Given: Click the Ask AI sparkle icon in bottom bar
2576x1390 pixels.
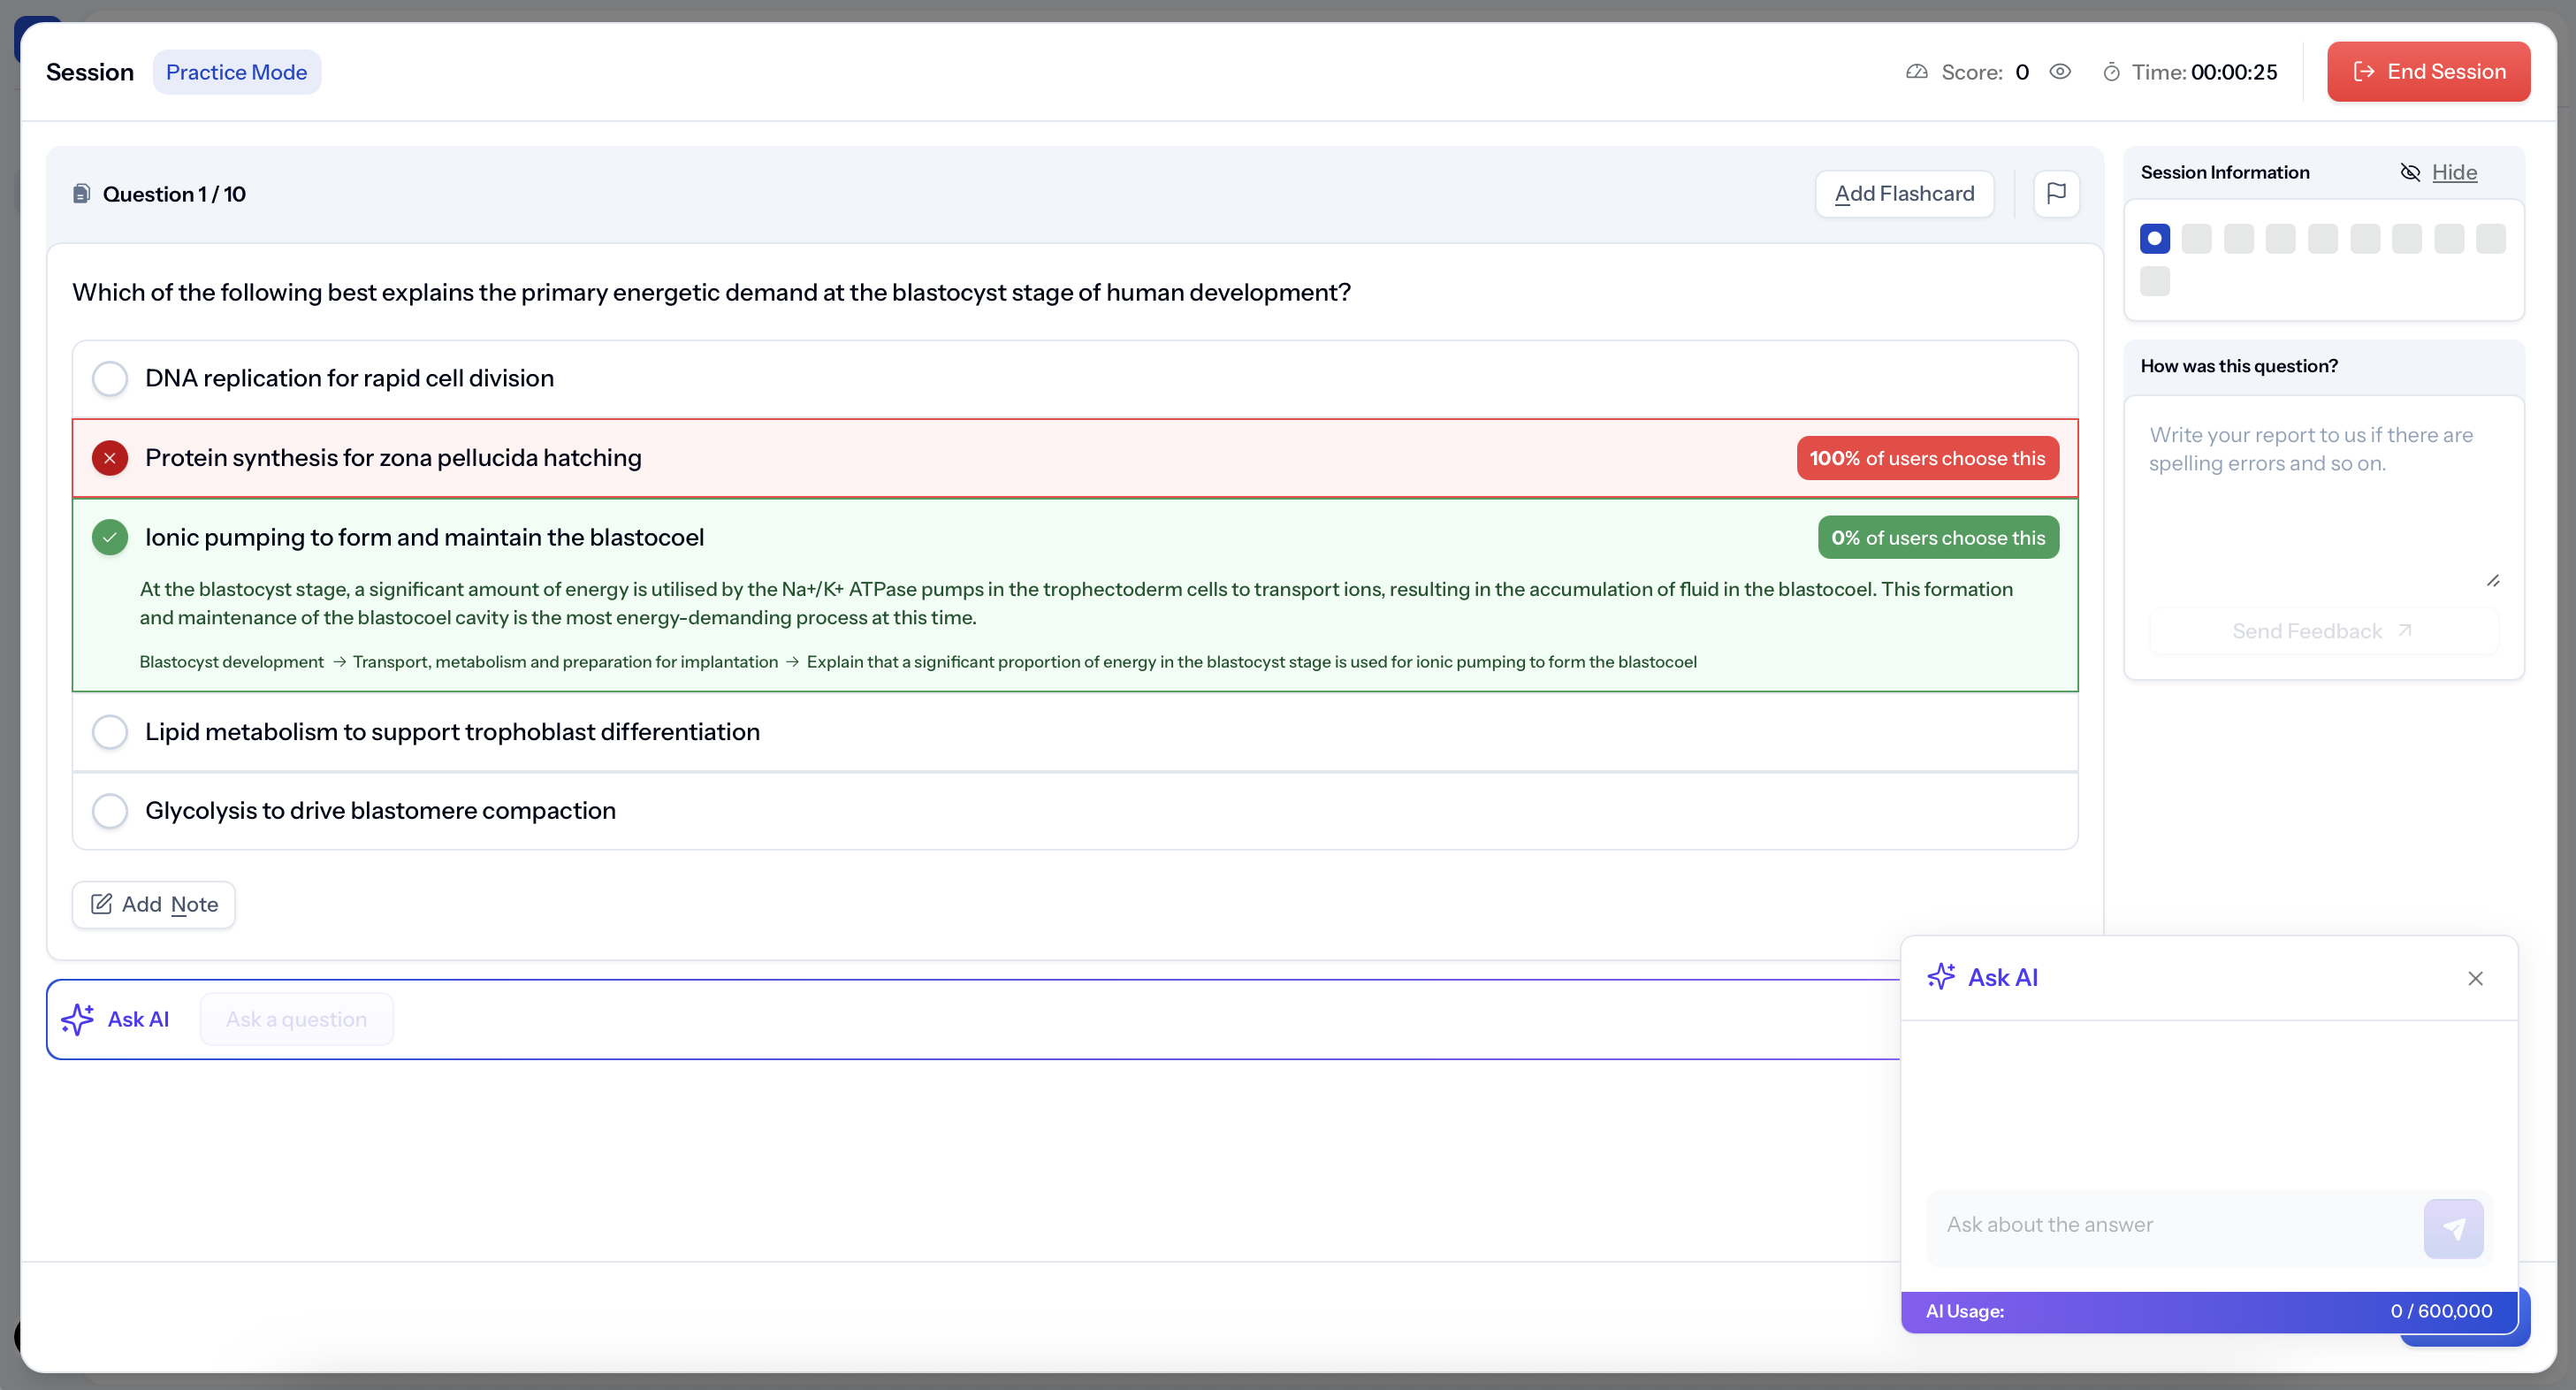Looking at the screenshot, I should (78, 1019).
